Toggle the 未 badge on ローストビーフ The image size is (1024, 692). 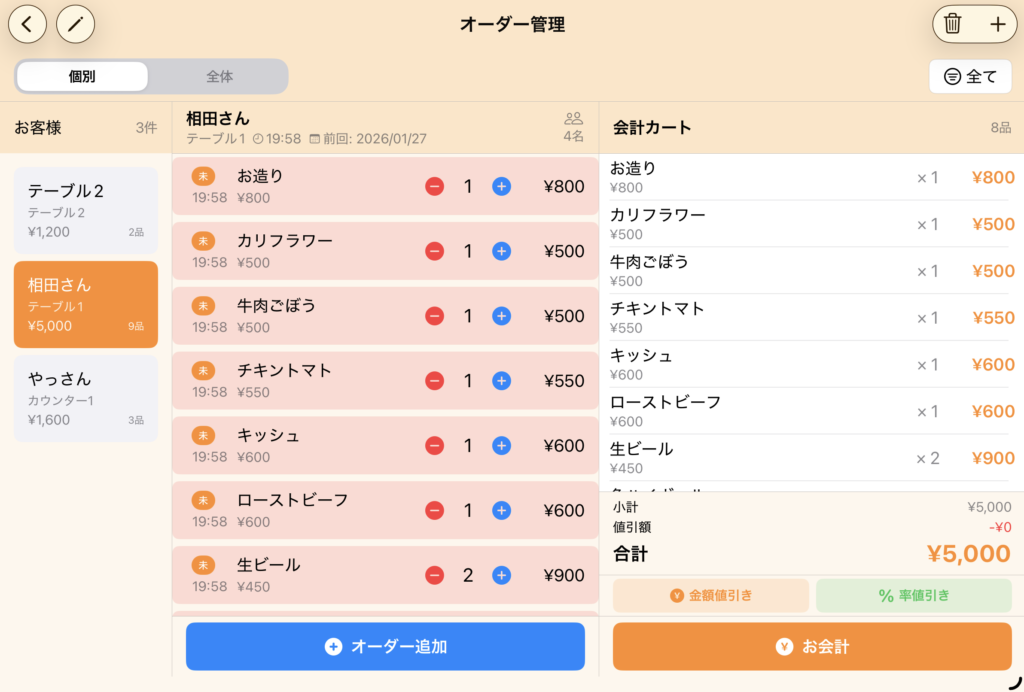(x=203, y=500)
